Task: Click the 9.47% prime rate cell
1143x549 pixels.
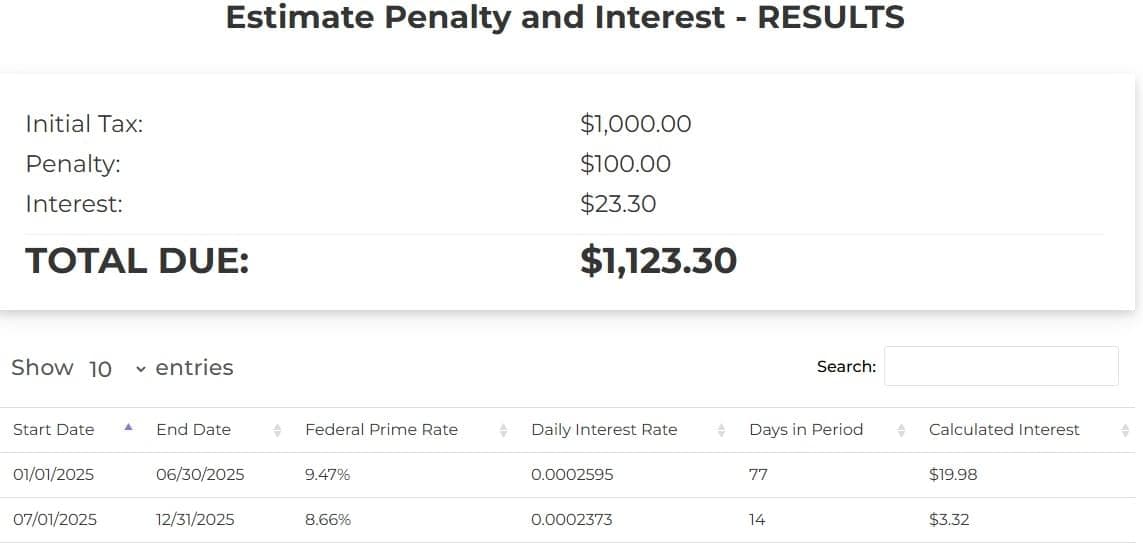Action: point(328,475)
